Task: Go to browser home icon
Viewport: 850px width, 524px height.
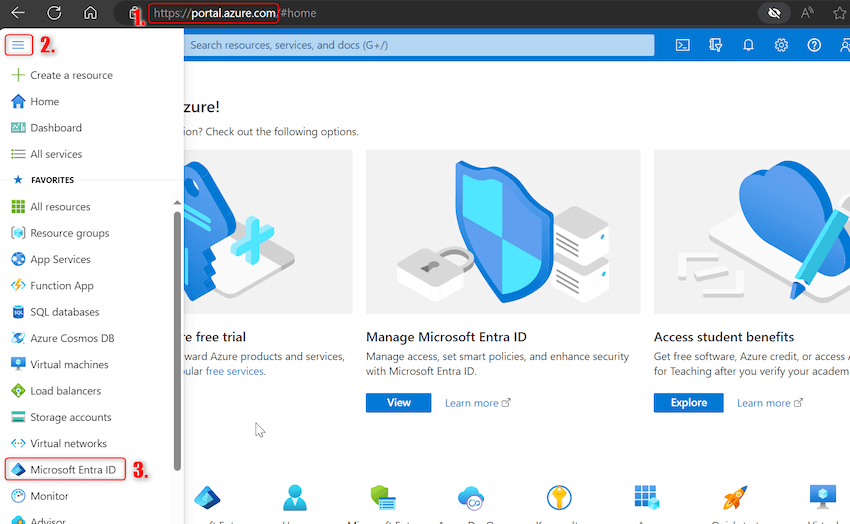Action: (90, 12)
